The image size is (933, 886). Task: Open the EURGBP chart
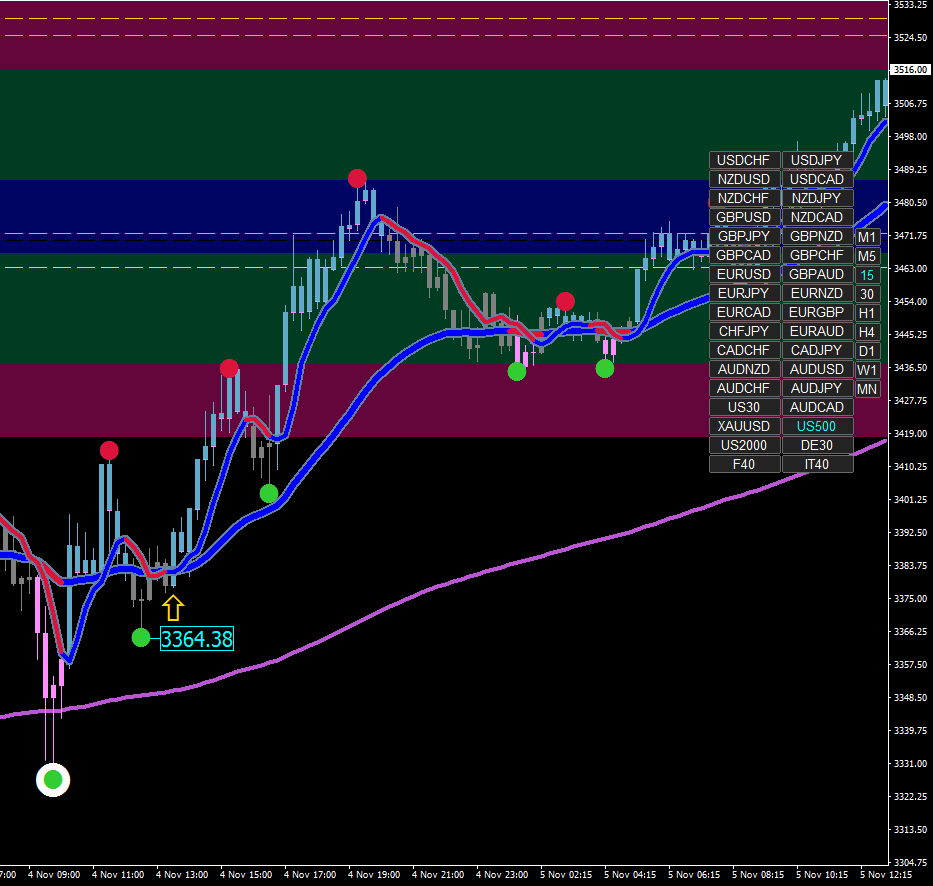coord(817,312)
